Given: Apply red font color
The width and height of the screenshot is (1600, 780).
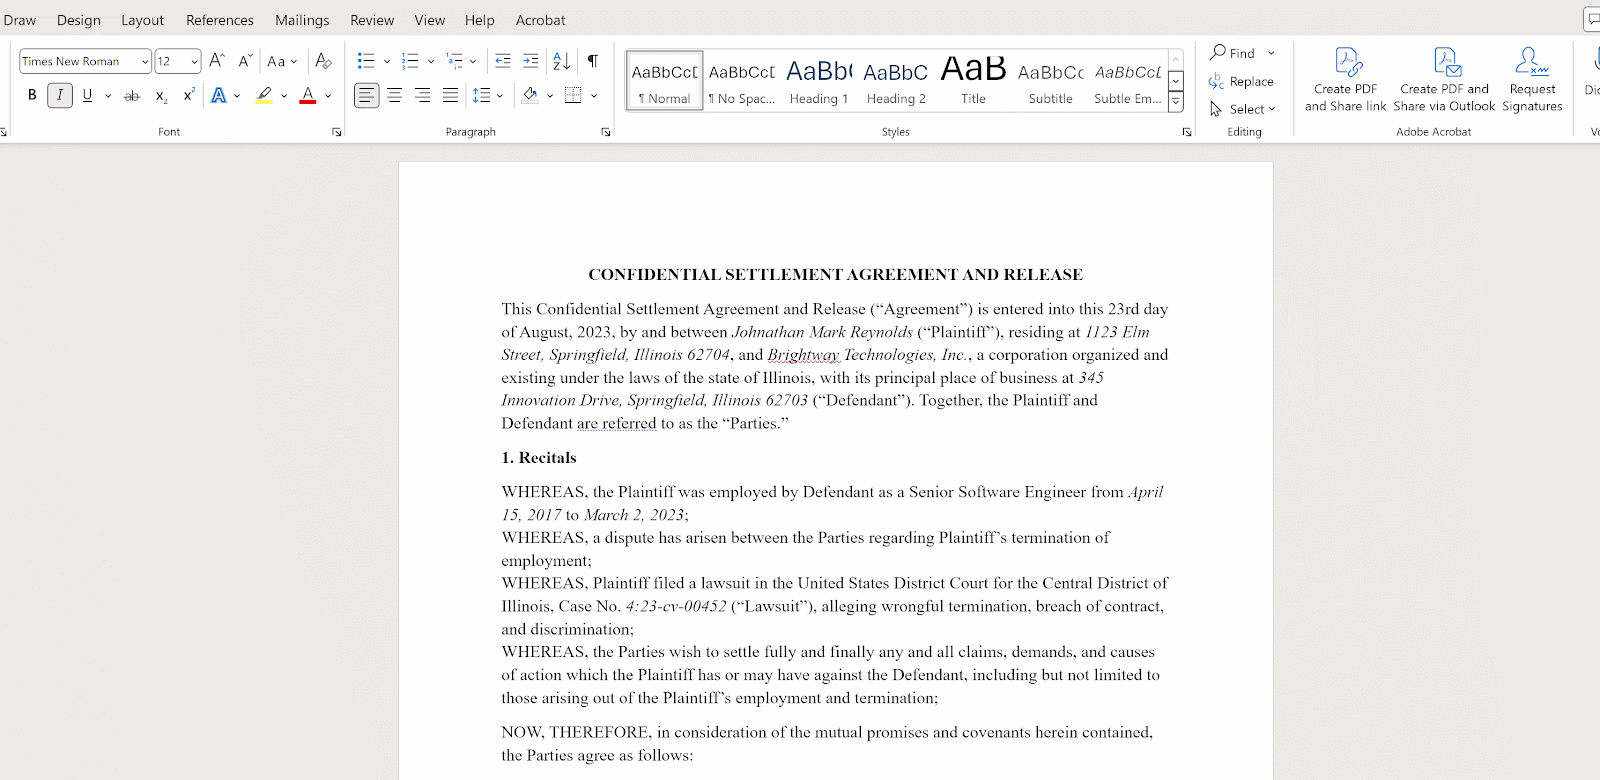Looking at the screenshot, I should click(308, 96).
